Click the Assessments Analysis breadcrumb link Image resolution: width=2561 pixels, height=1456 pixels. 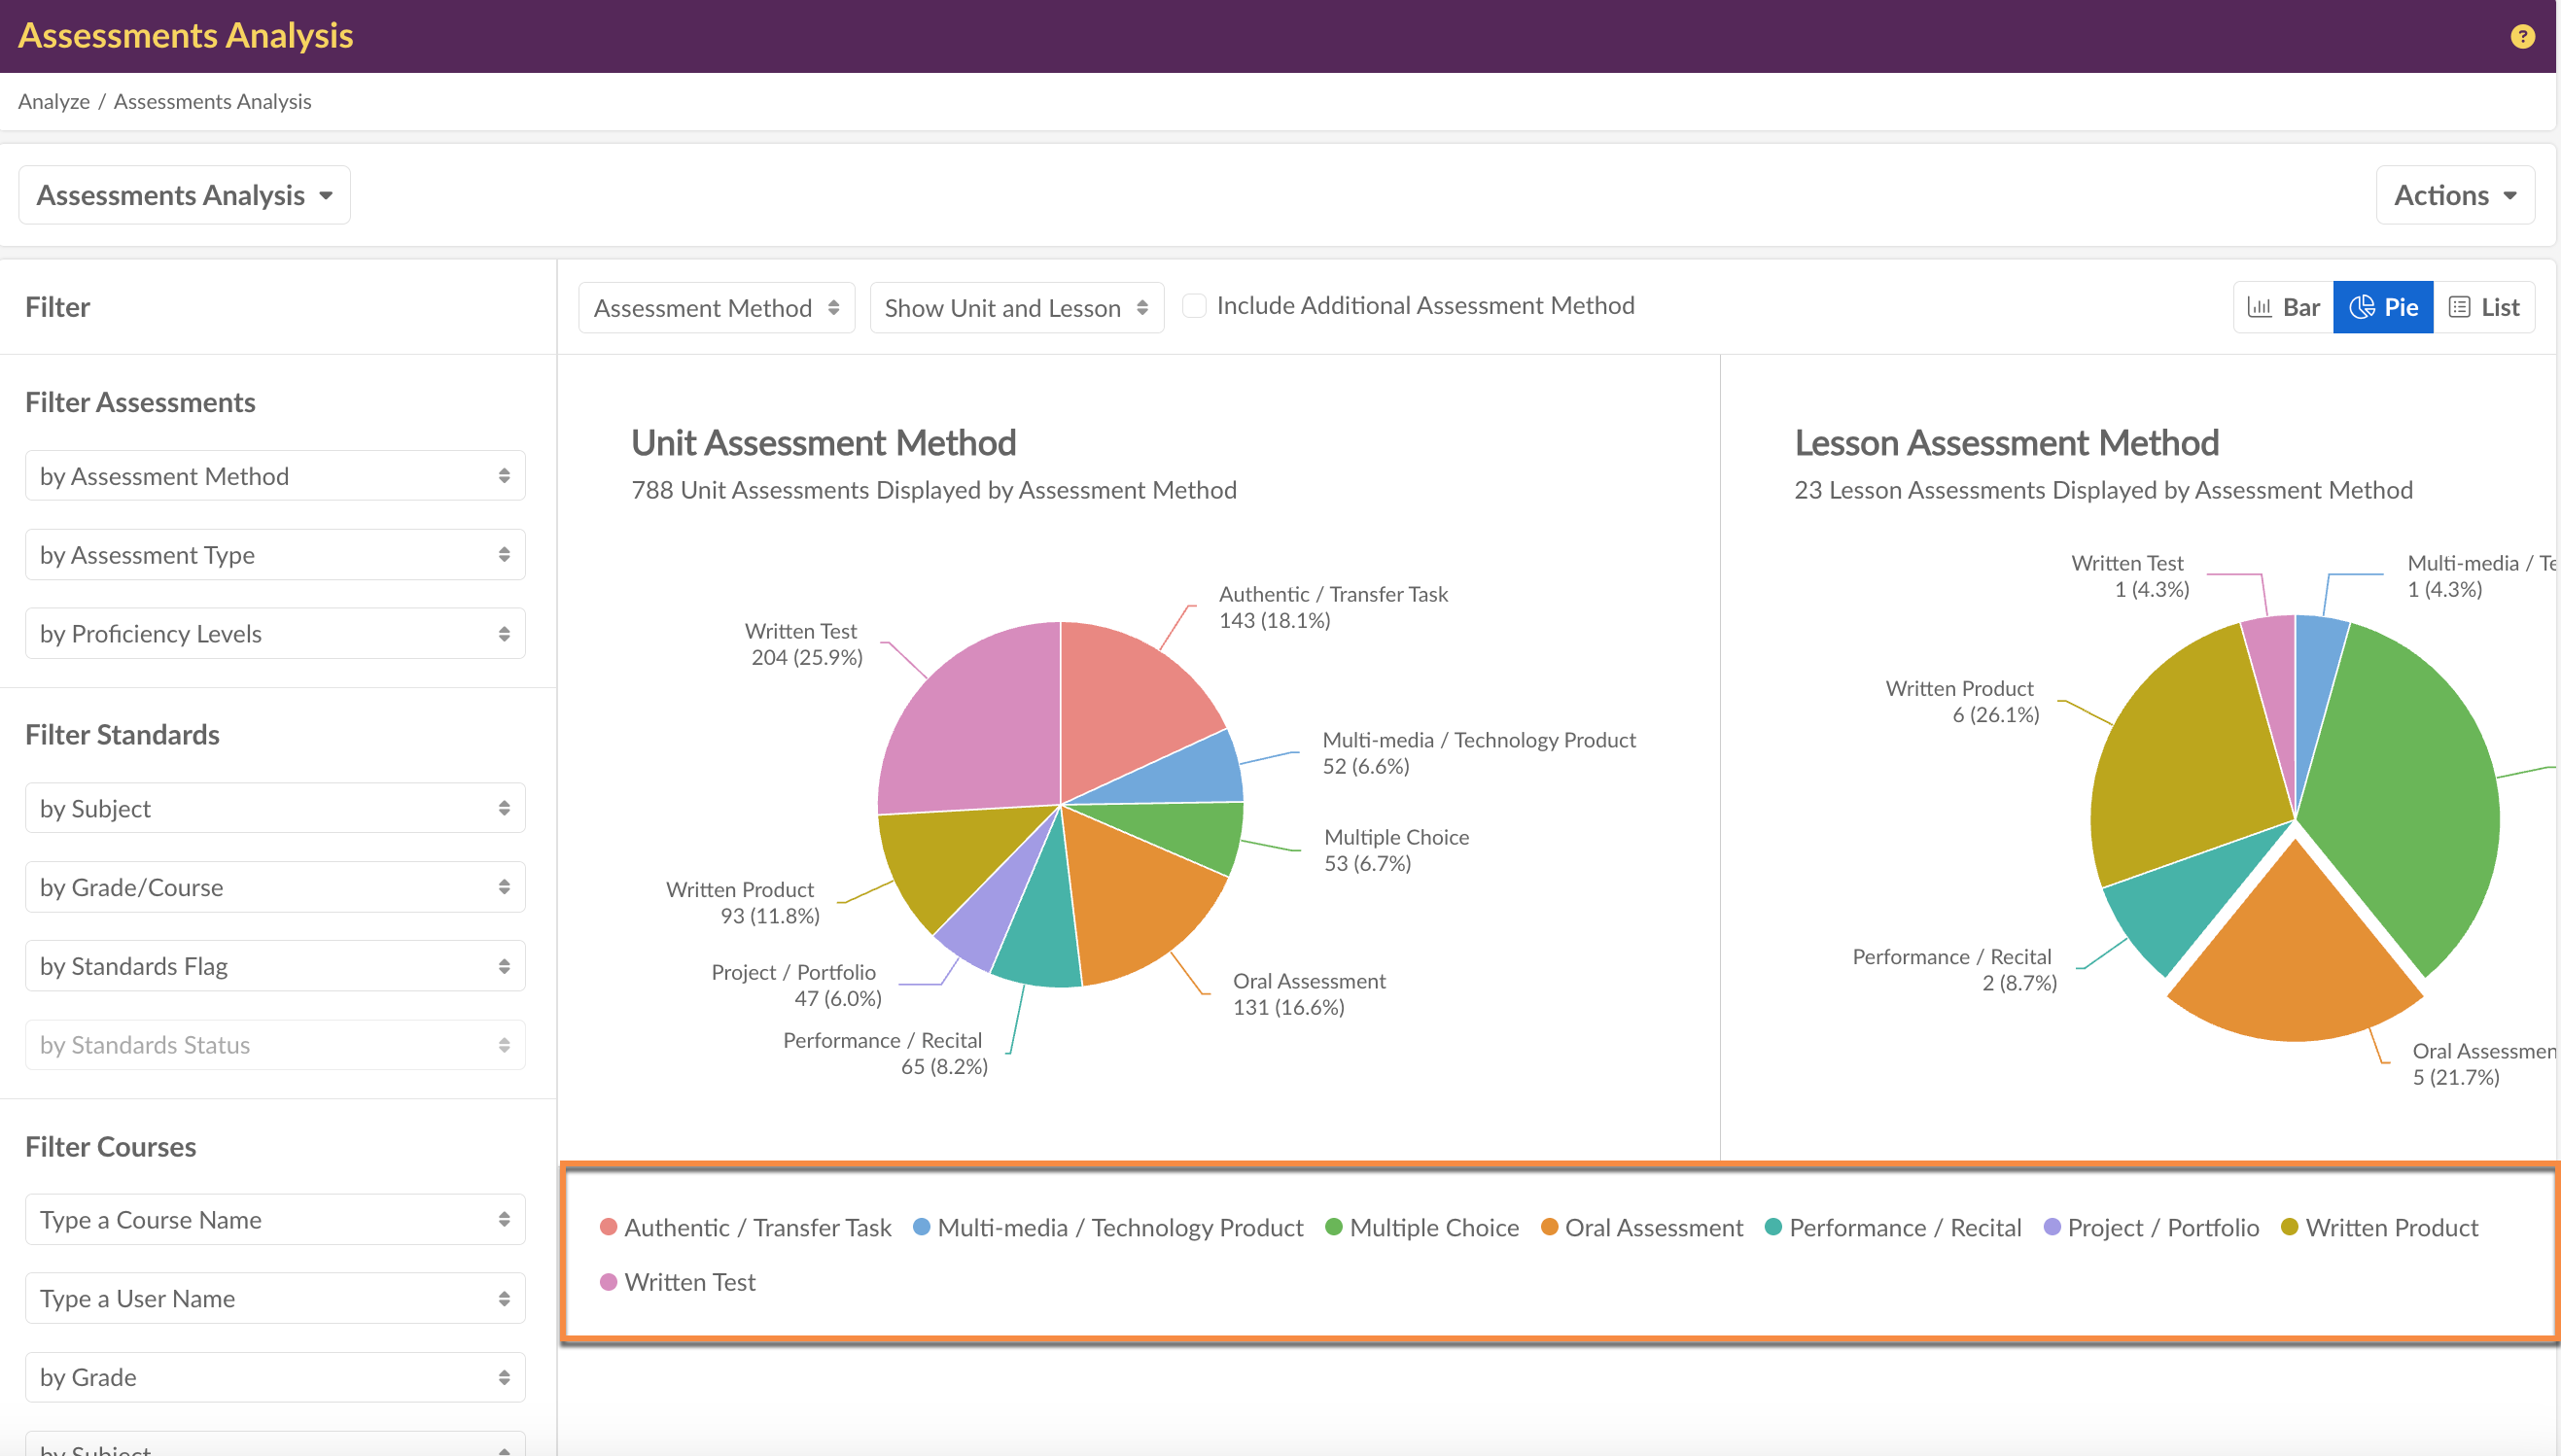coord(212,101)
